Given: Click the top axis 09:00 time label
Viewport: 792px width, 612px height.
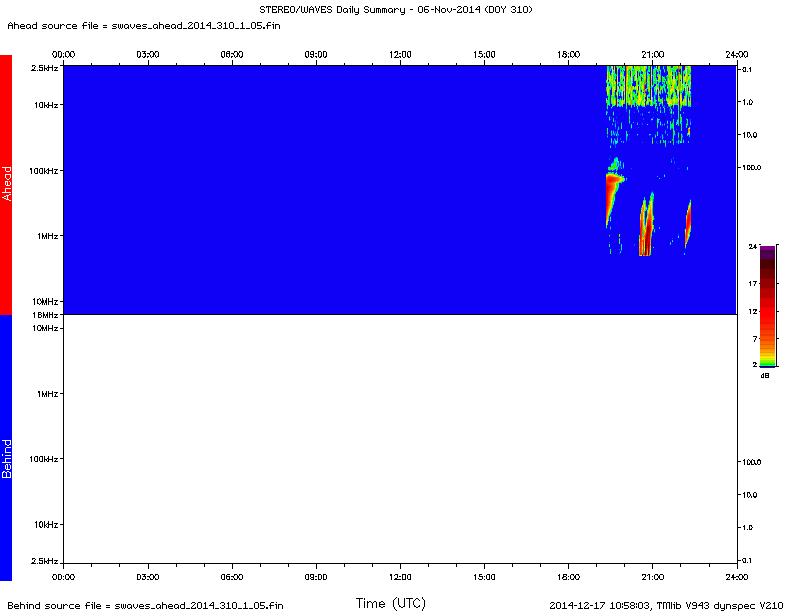Looking at the screenshot, I should (316, 55).
